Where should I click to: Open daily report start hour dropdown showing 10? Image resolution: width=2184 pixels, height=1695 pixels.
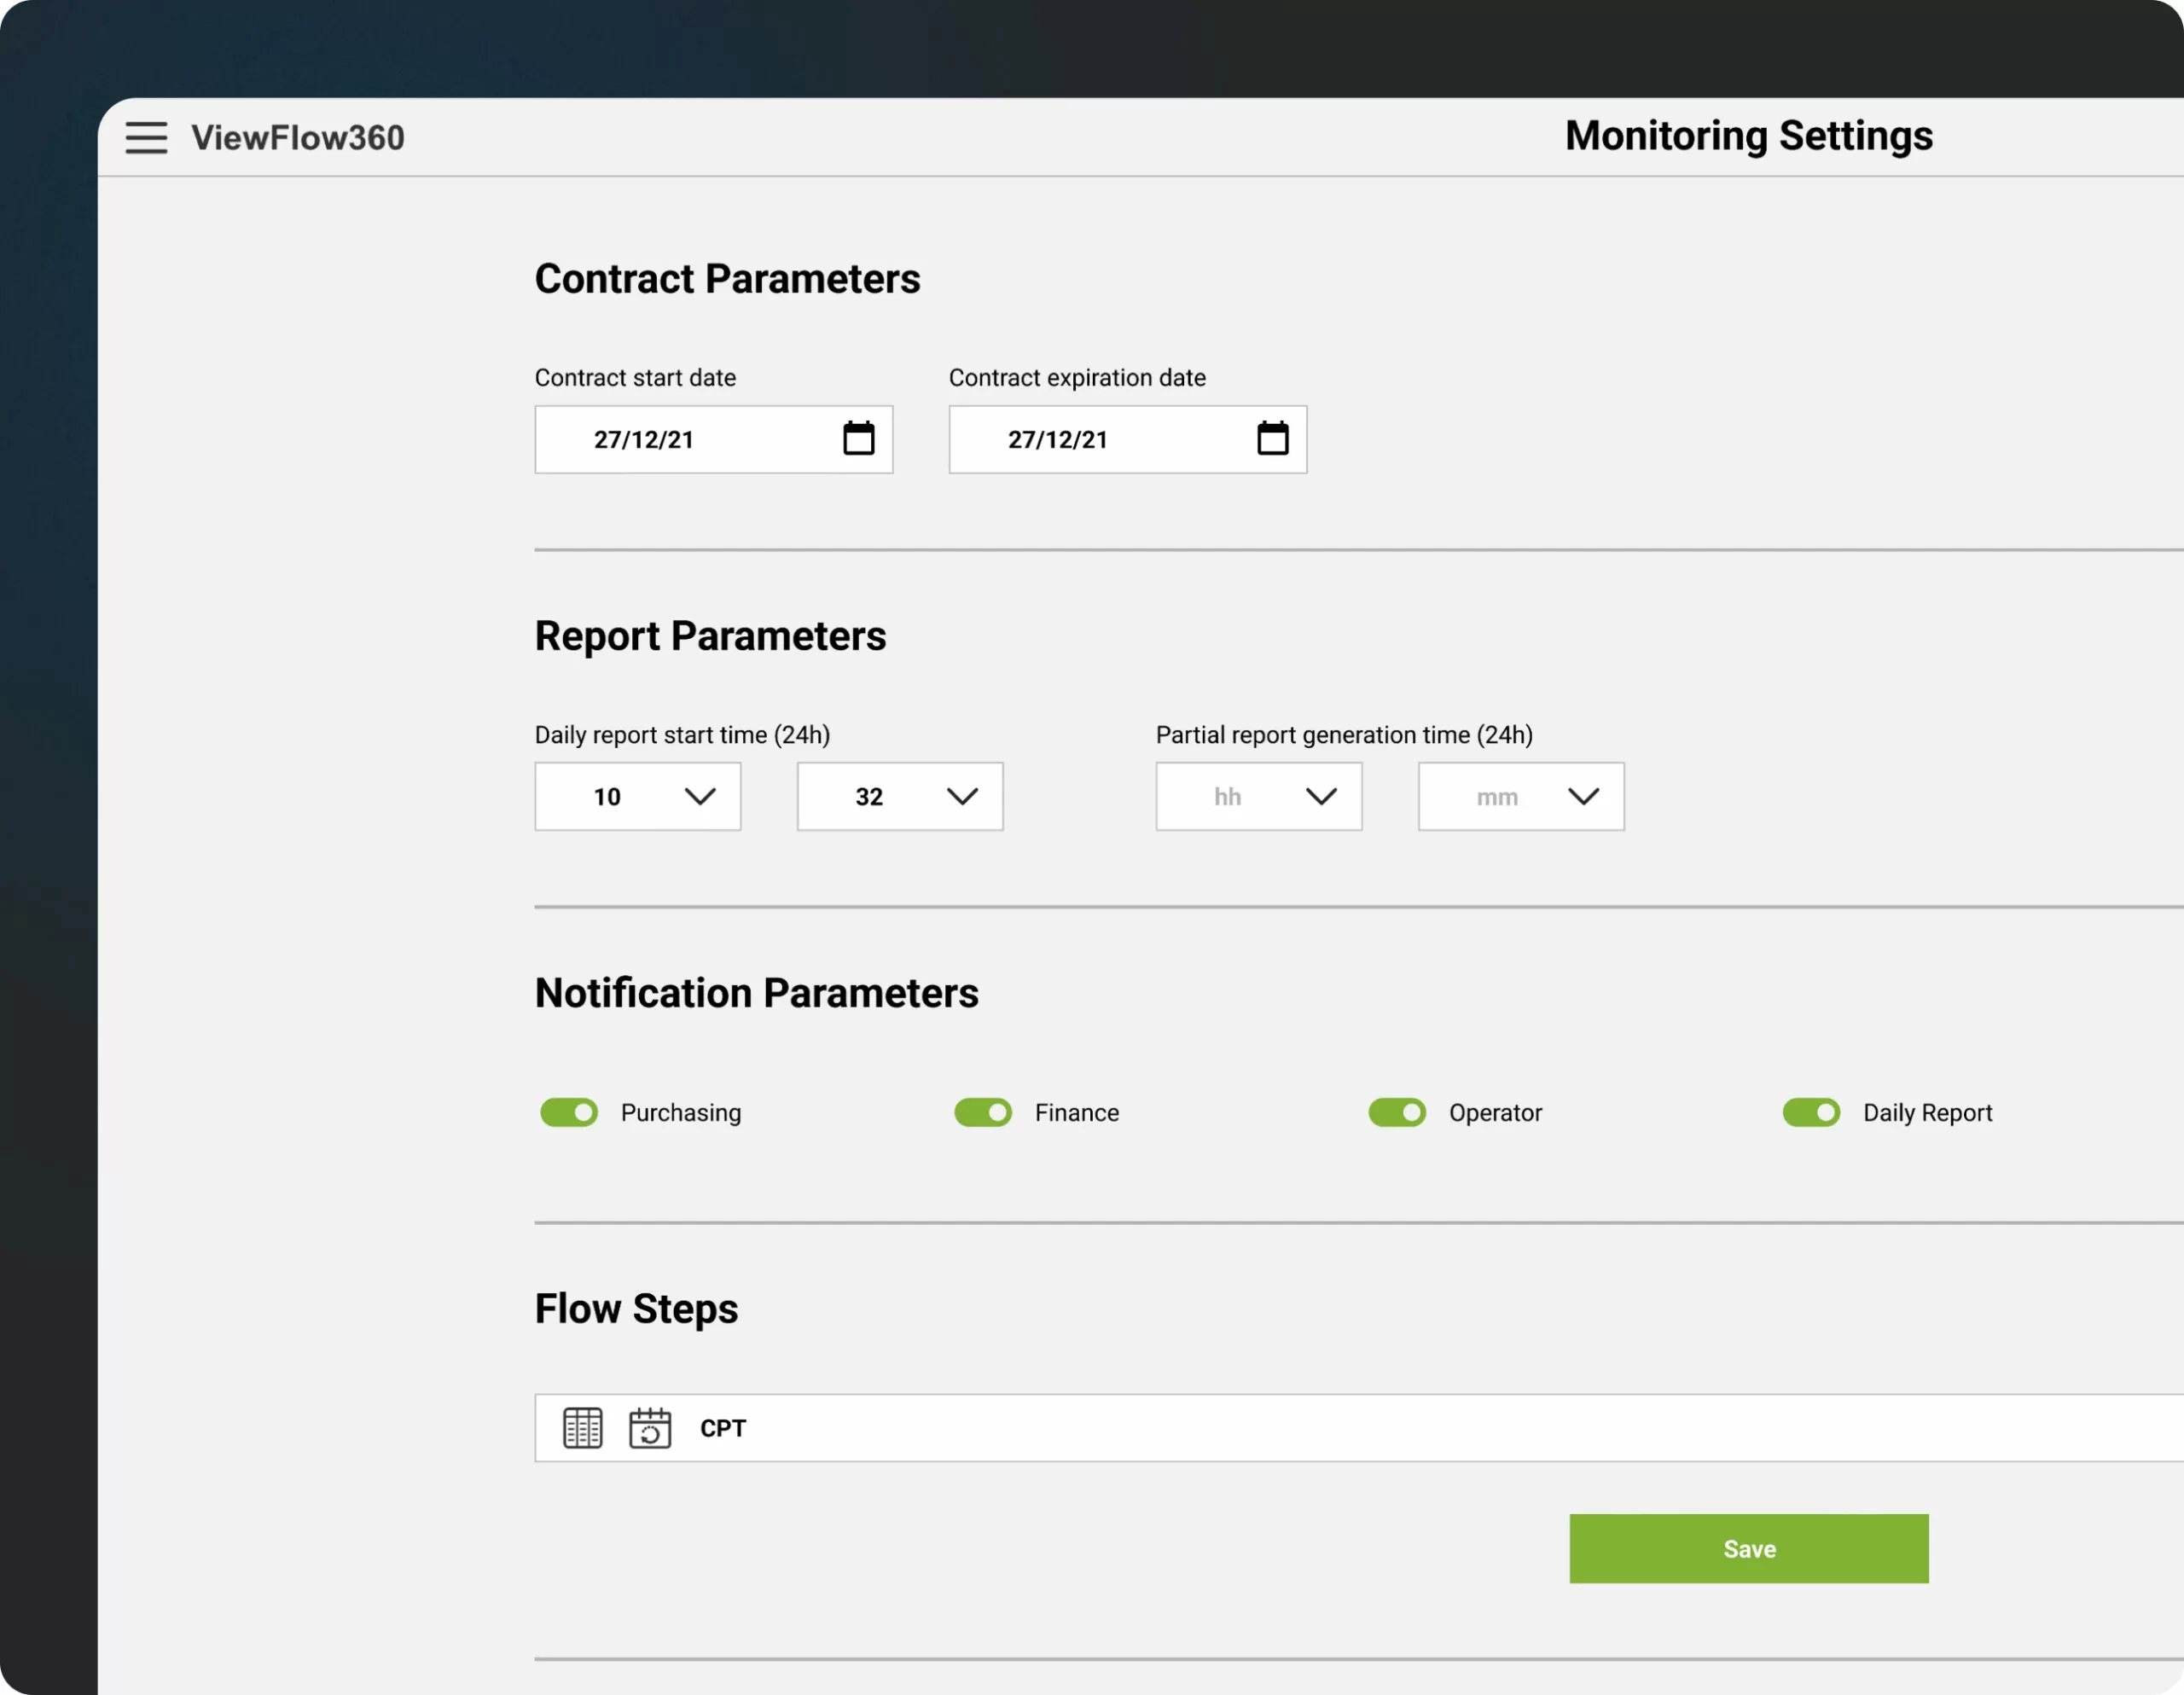point(638,796)
